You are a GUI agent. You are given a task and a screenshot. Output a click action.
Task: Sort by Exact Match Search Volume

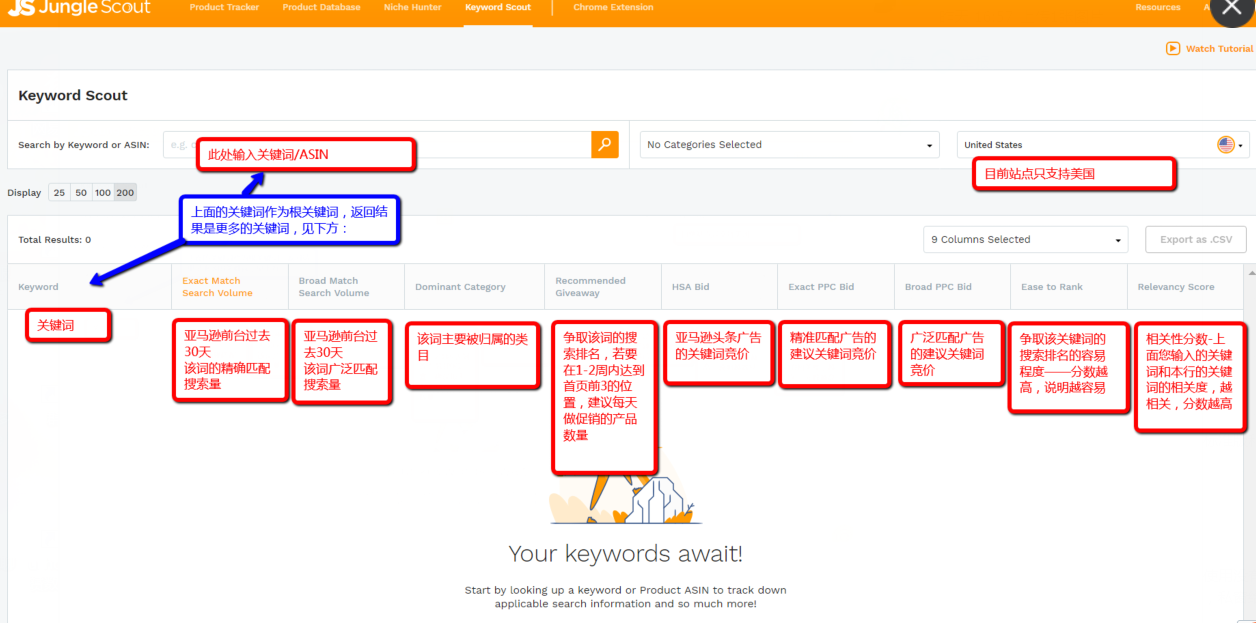217,287
